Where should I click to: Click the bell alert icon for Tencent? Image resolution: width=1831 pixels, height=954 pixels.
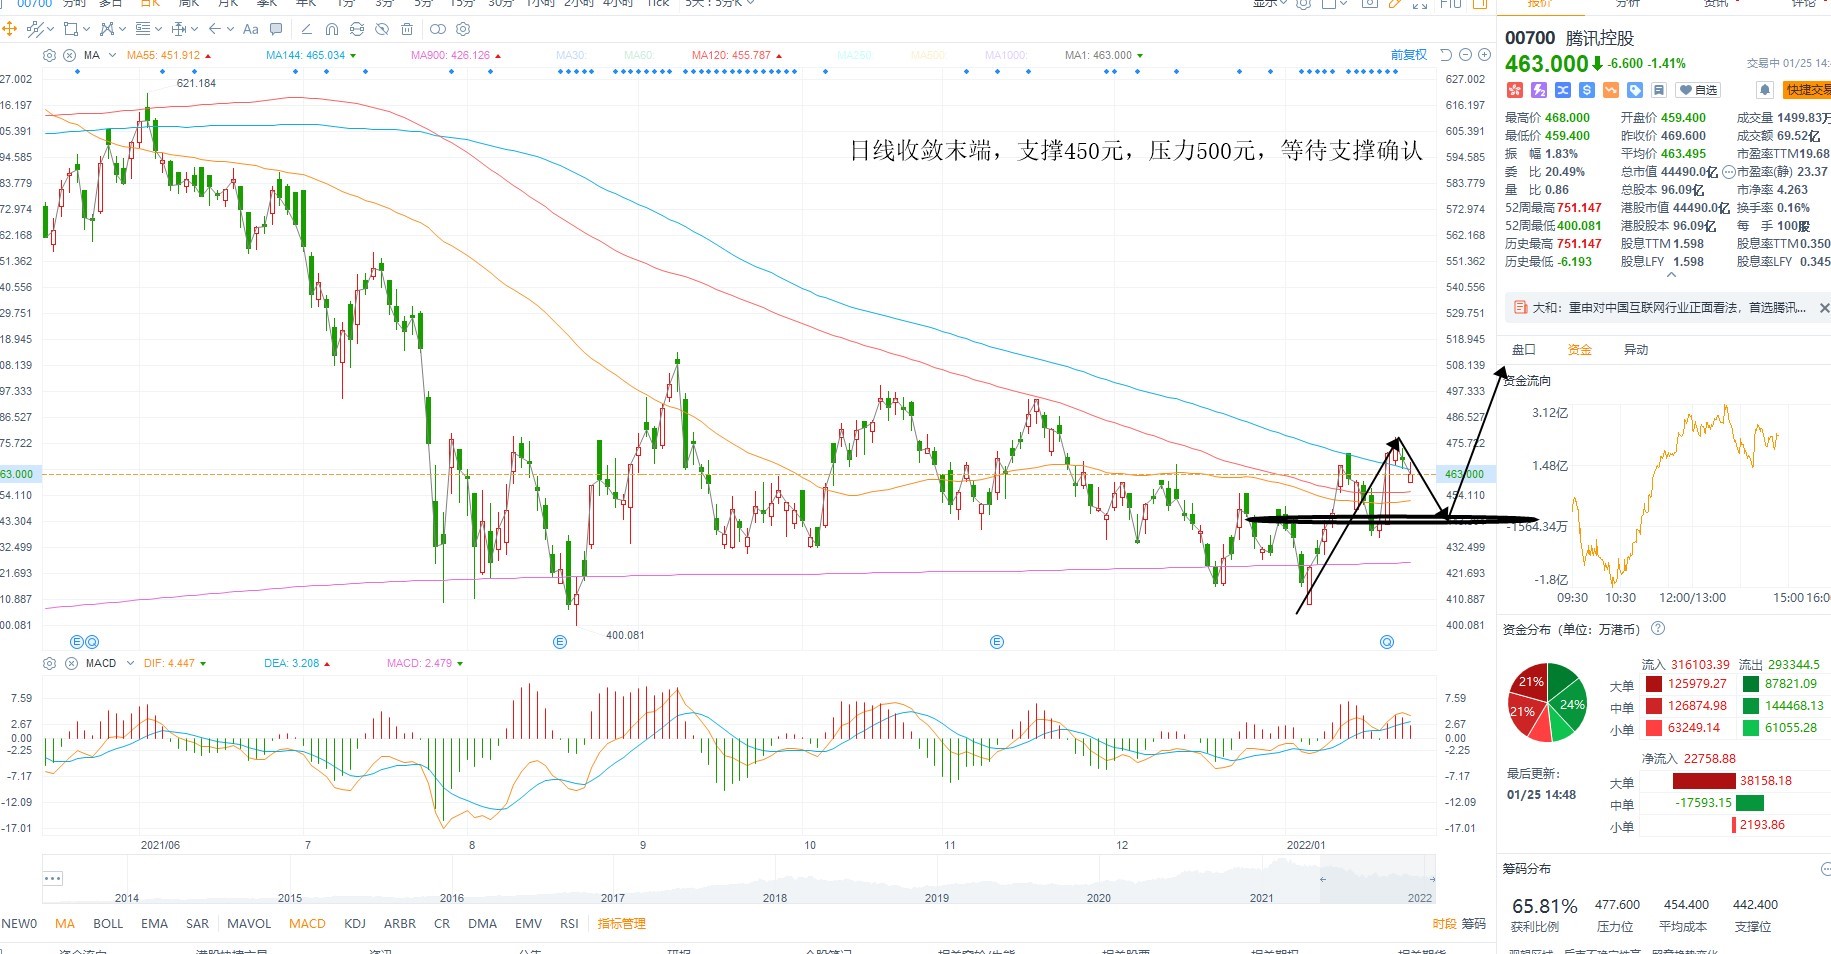(x=1765, y=90)
